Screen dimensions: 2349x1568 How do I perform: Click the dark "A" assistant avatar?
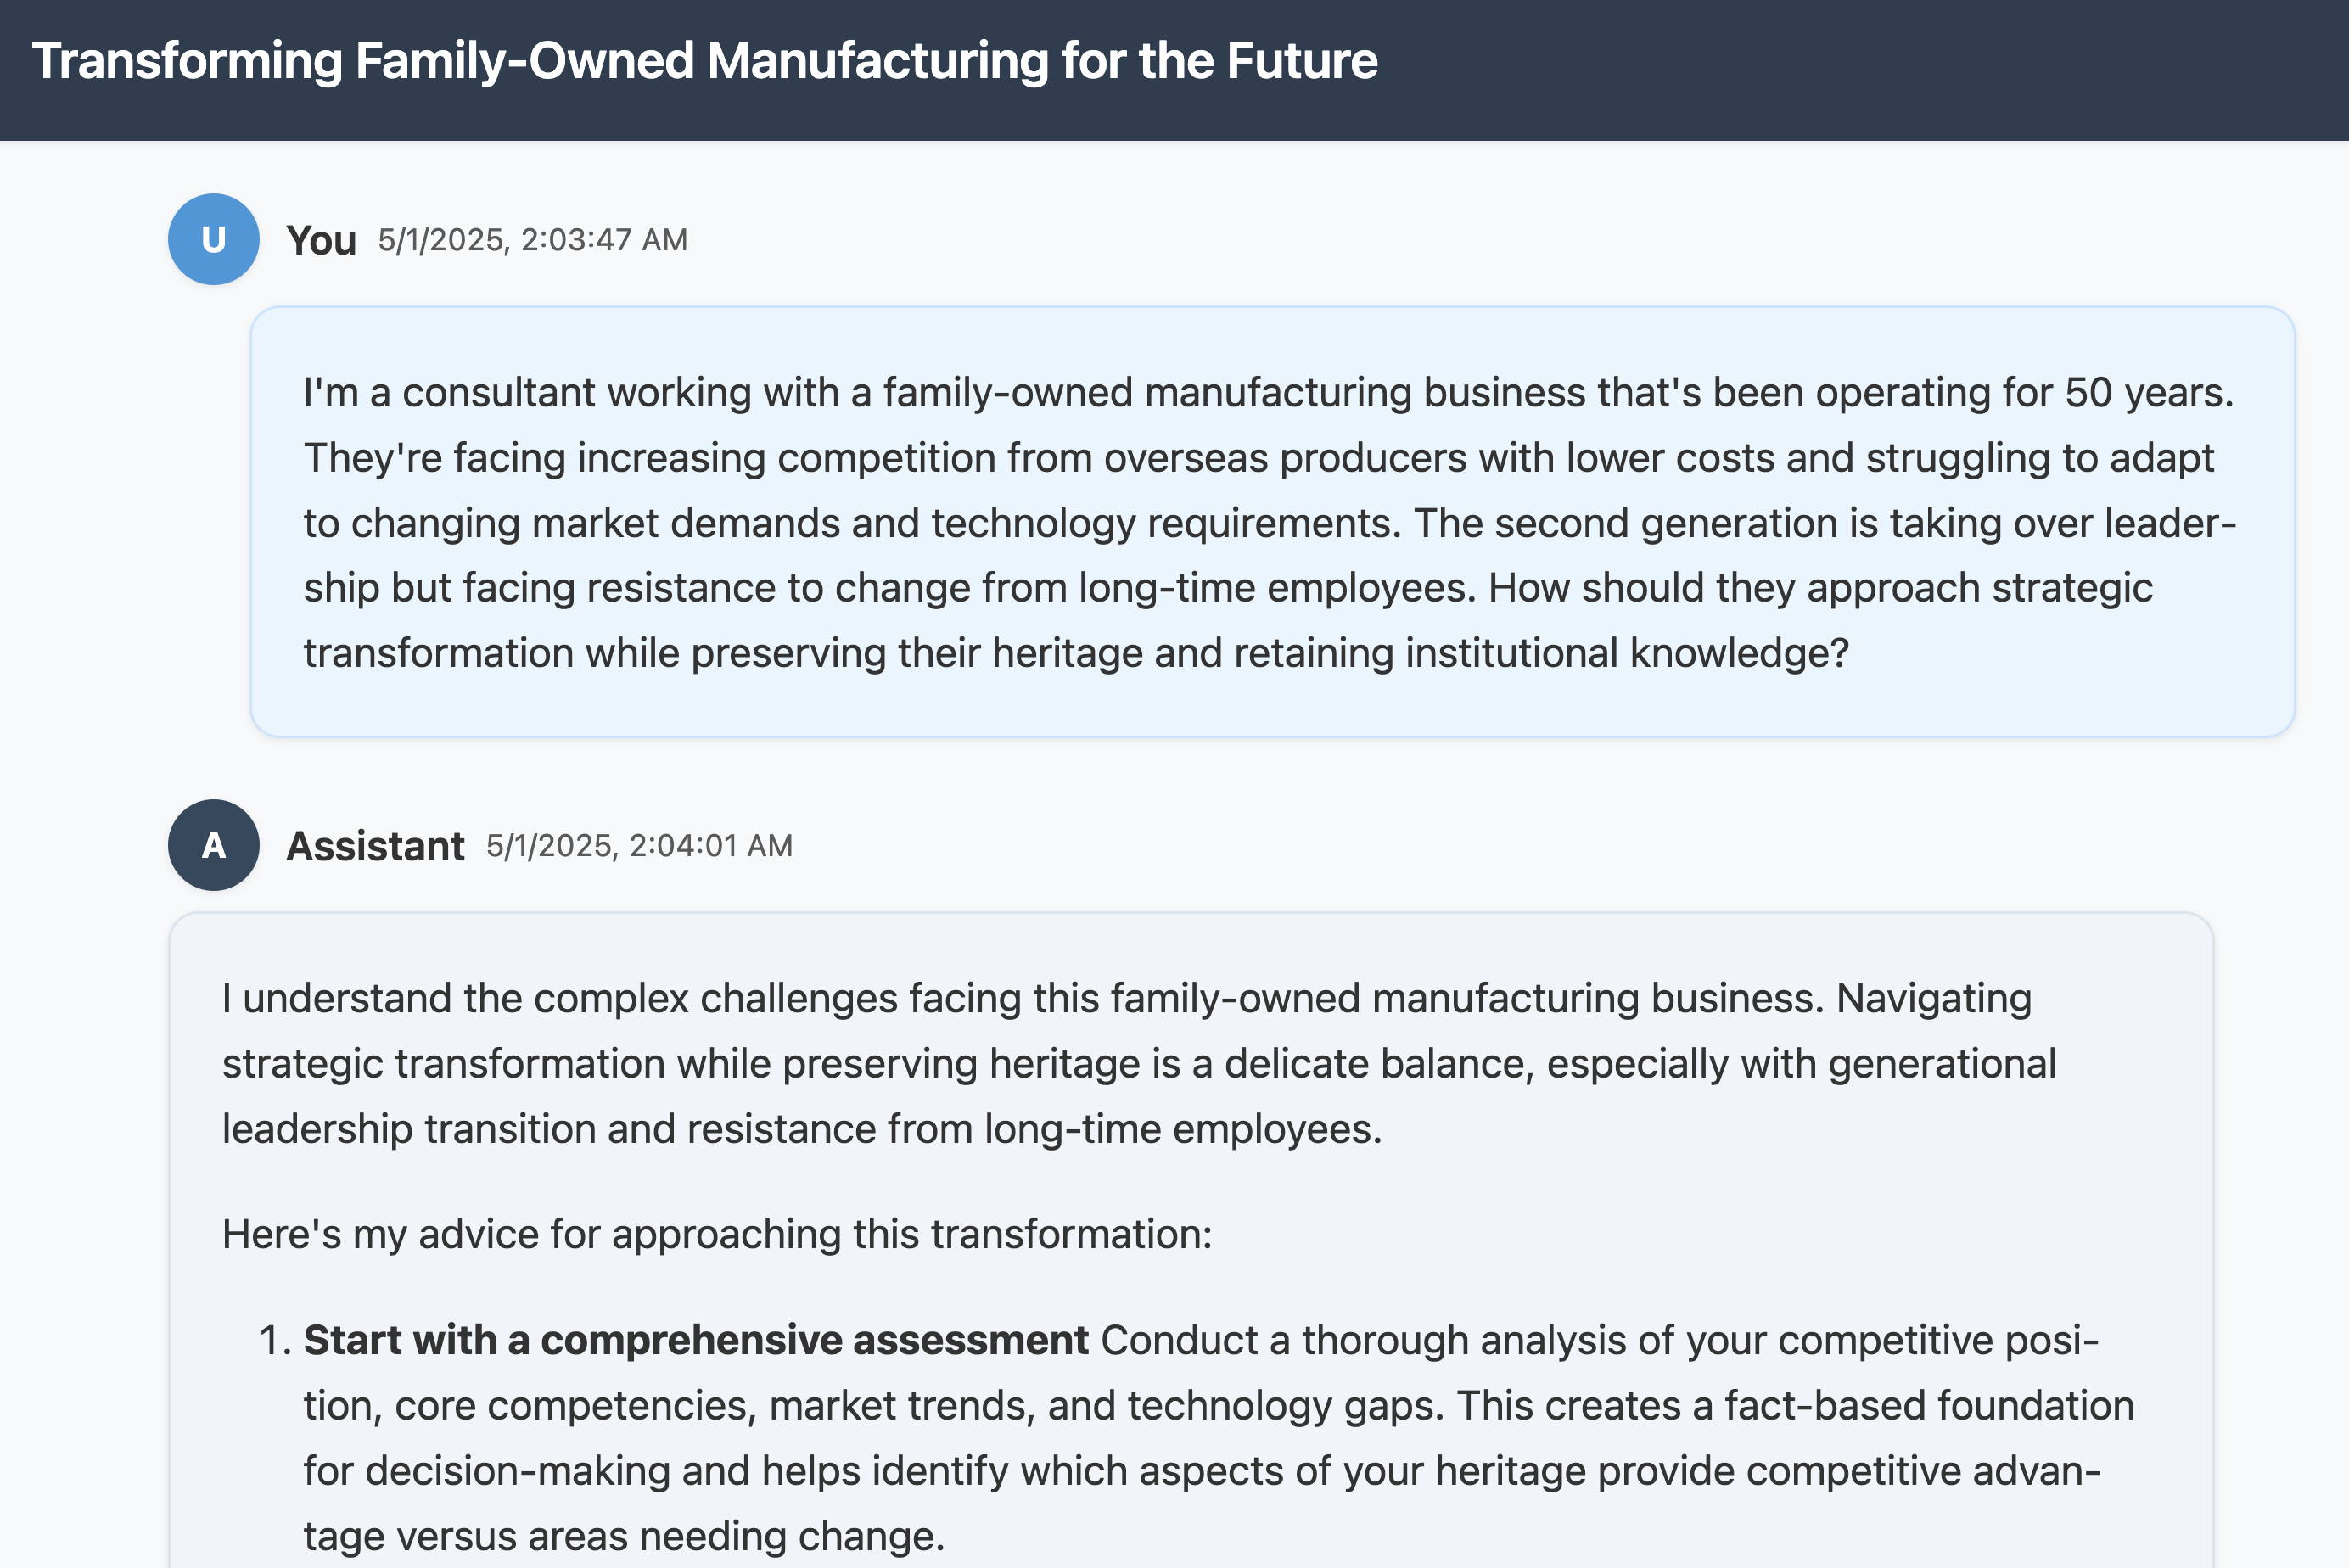213,845
